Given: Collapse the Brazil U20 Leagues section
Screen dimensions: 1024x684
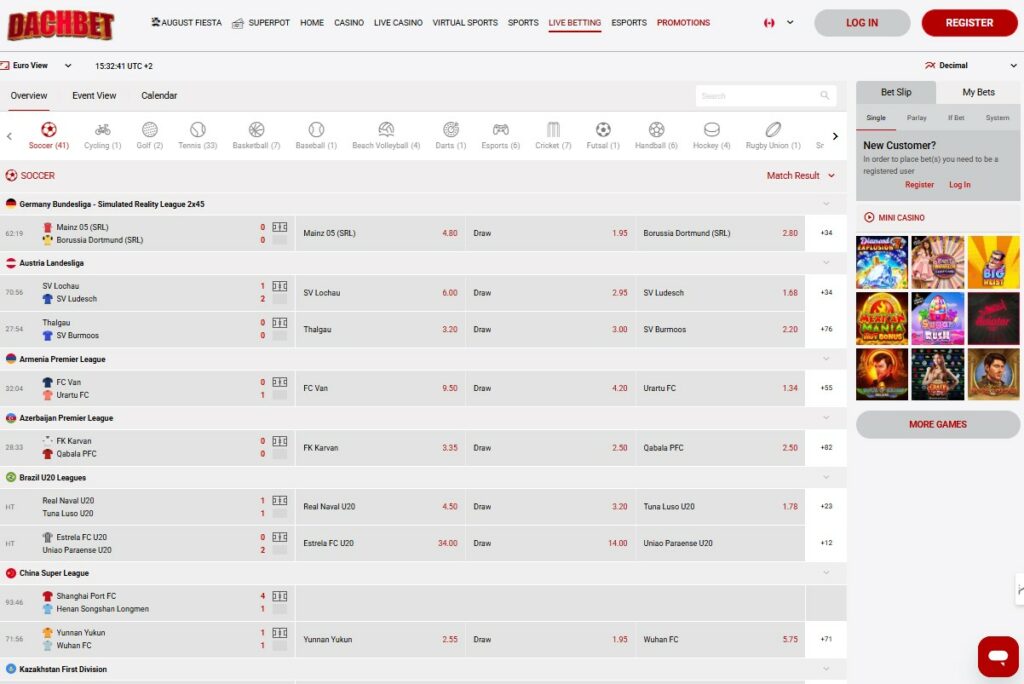Looking at the screenshot, I should pyautogui.click(x=826, y=477).
